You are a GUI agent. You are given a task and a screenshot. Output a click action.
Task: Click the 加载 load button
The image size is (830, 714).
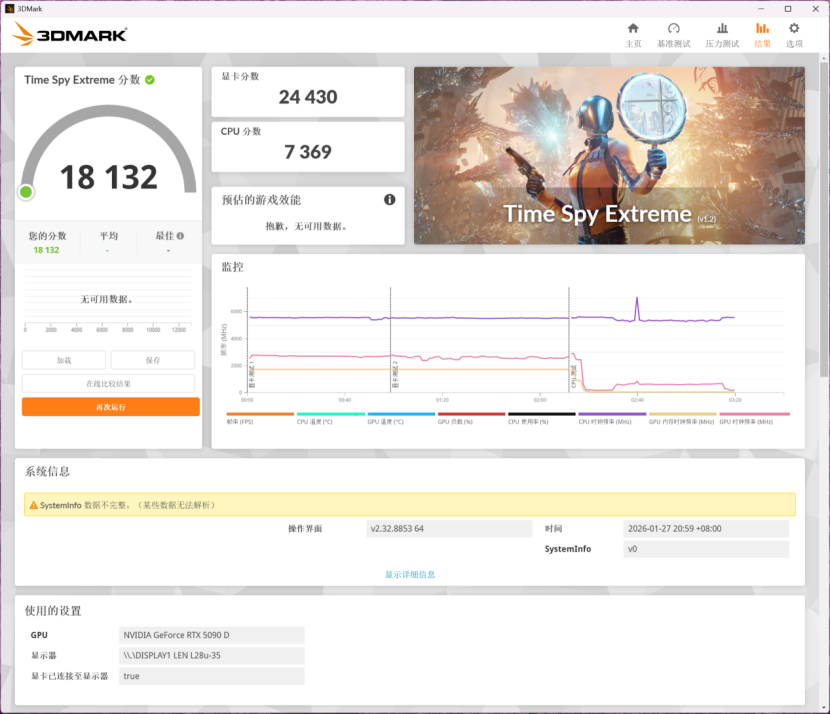(x=64, y=360)
